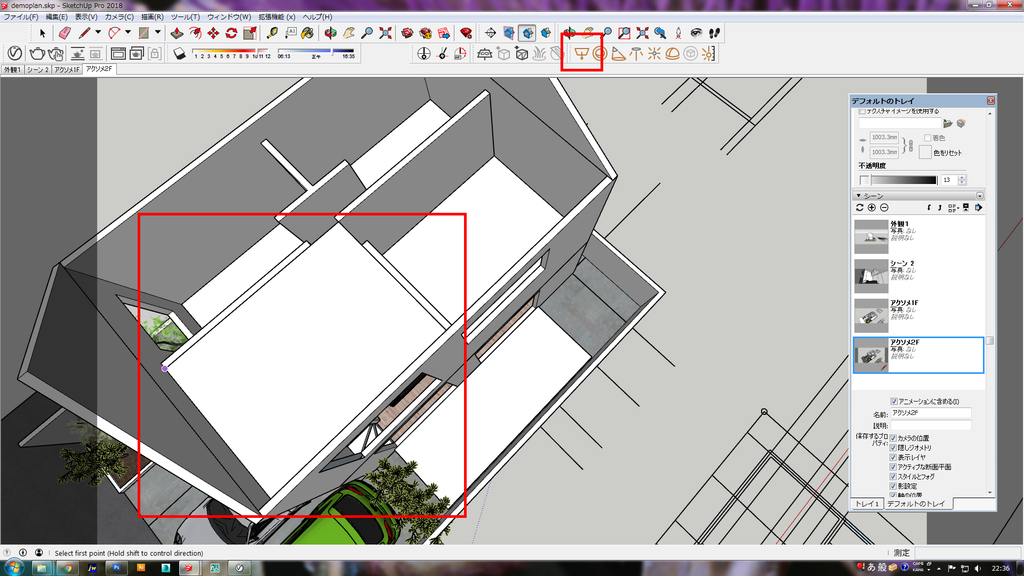Select the Text label tool
The width and height of the screenshot is (1024, 576).
coord(291,33)
